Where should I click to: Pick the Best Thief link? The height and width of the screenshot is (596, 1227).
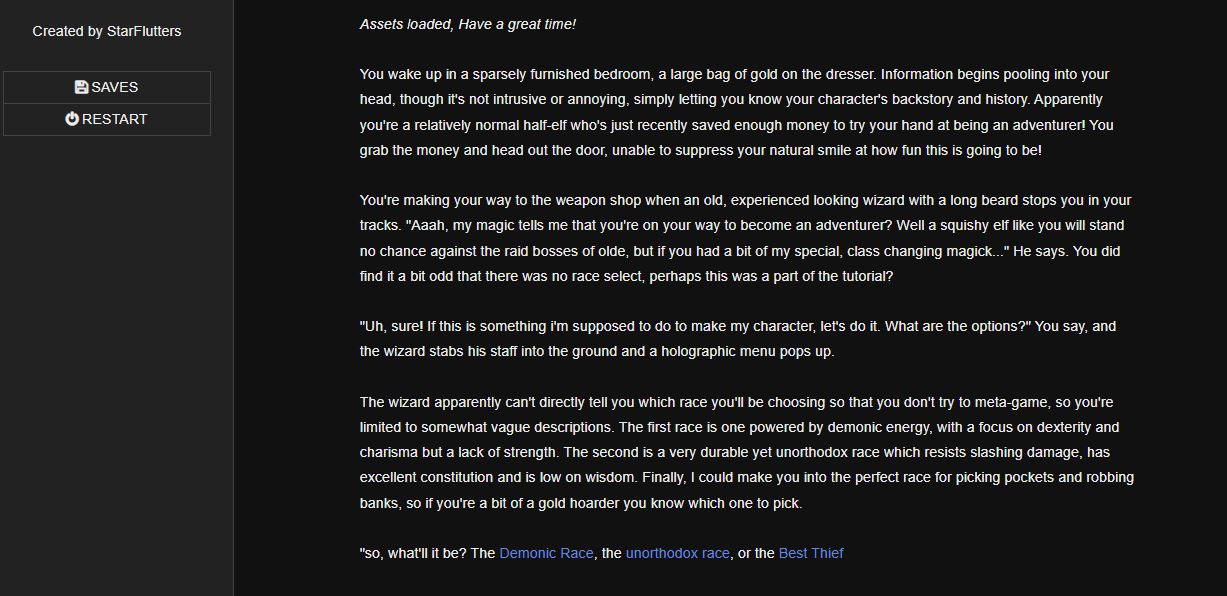pos(810,553)
